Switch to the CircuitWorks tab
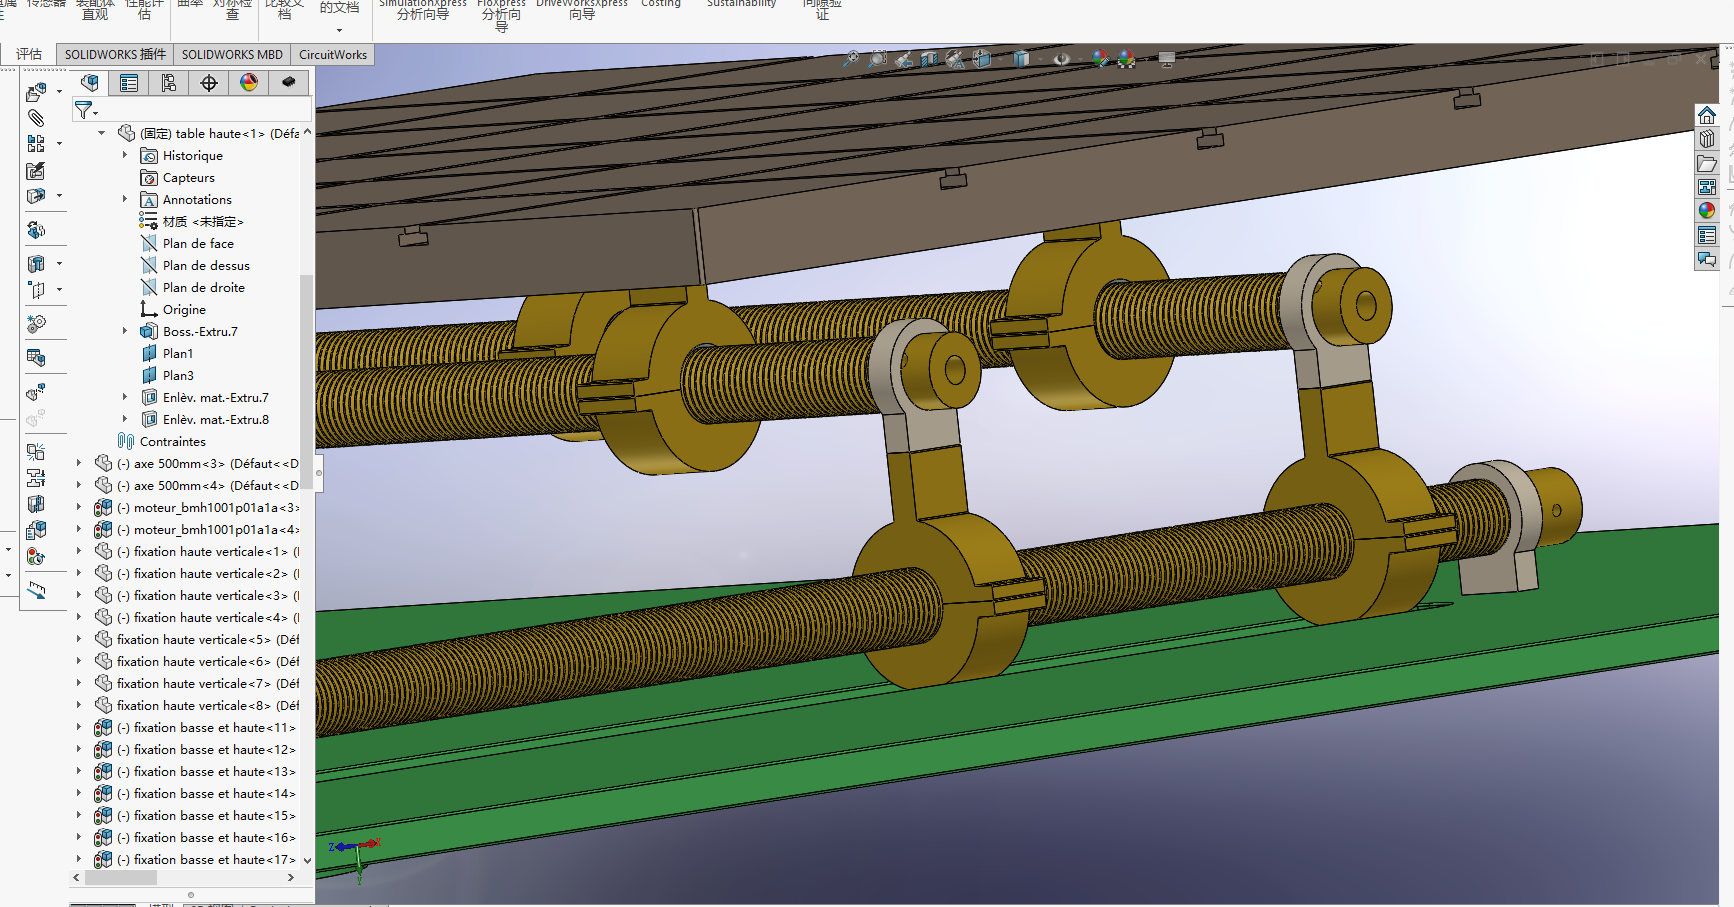This screenshot has width=1734, height=907. click(333, 55)
